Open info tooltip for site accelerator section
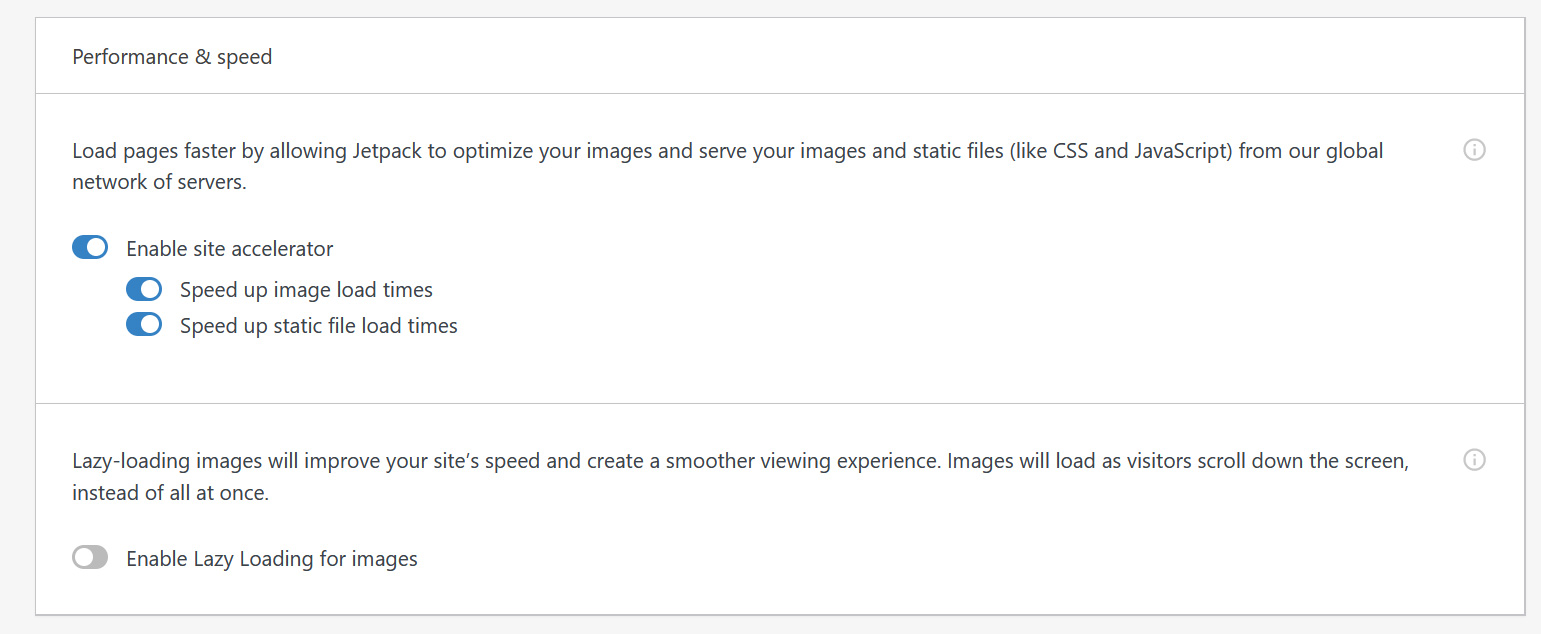This screenshot has width=1541, height=634. 1474,150
